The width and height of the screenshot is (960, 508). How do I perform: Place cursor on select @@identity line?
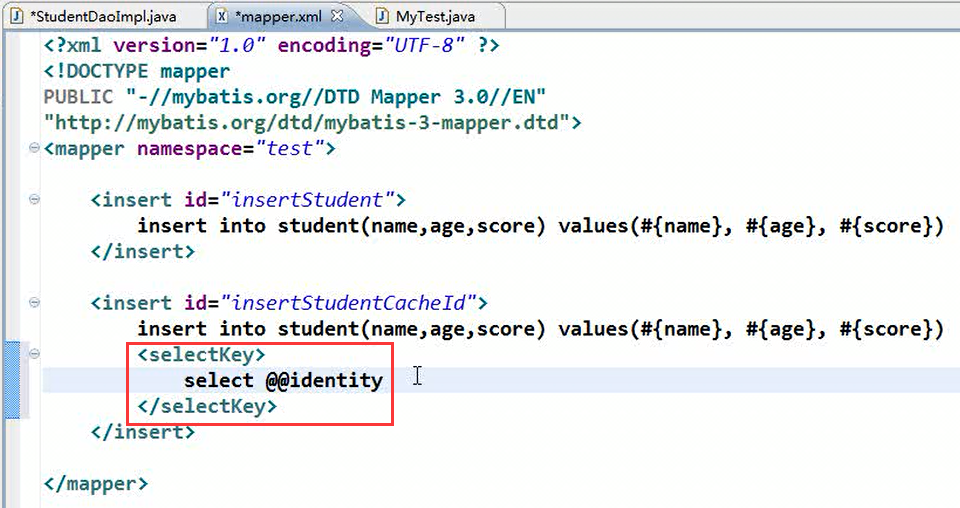pyautogui.click(x=283, y=380)
